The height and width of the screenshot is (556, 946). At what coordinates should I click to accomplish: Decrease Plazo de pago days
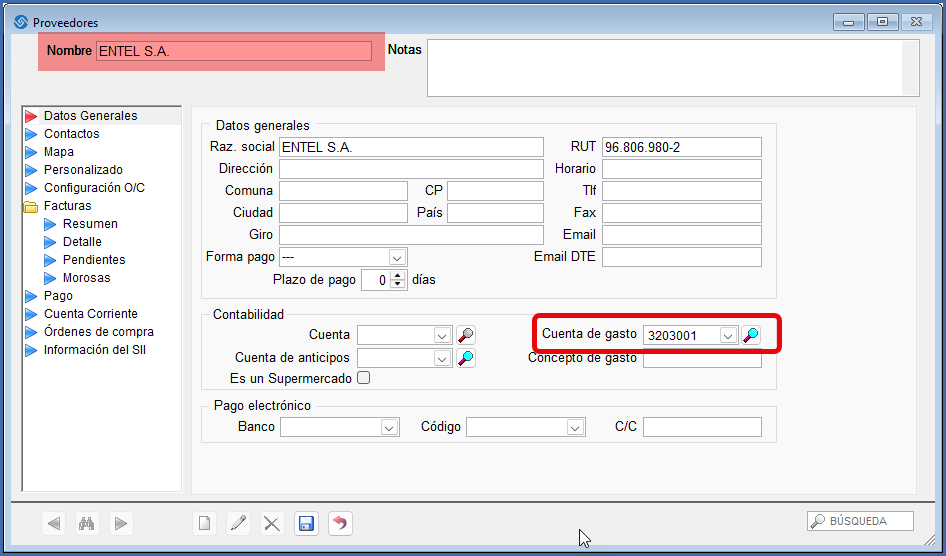tap(398, 284)
